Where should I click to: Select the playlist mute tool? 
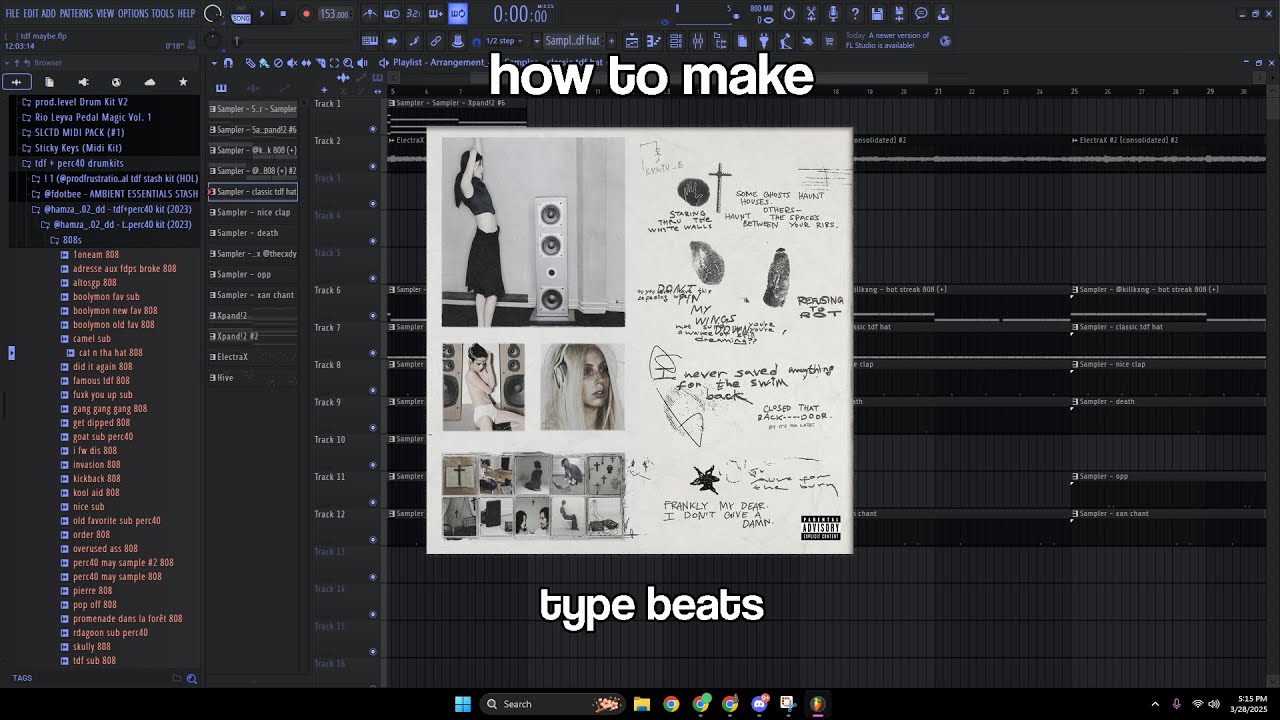[x=291, y=63]
